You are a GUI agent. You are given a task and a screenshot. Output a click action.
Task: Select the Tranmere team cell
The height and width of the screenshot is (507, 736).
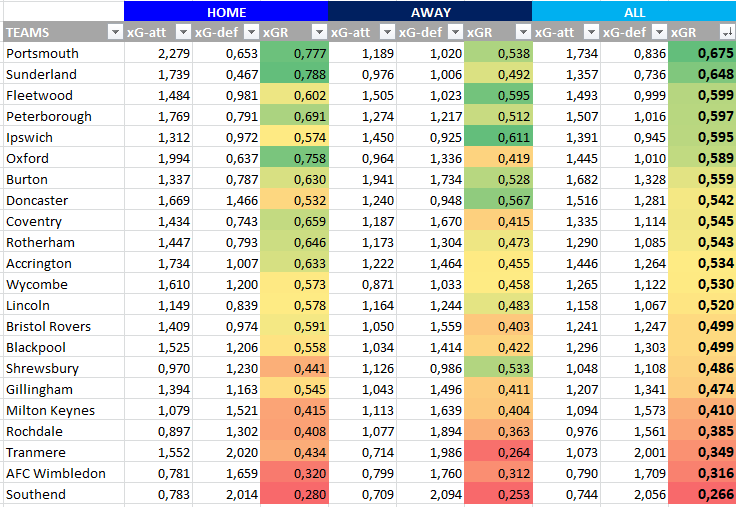point(63,452)
